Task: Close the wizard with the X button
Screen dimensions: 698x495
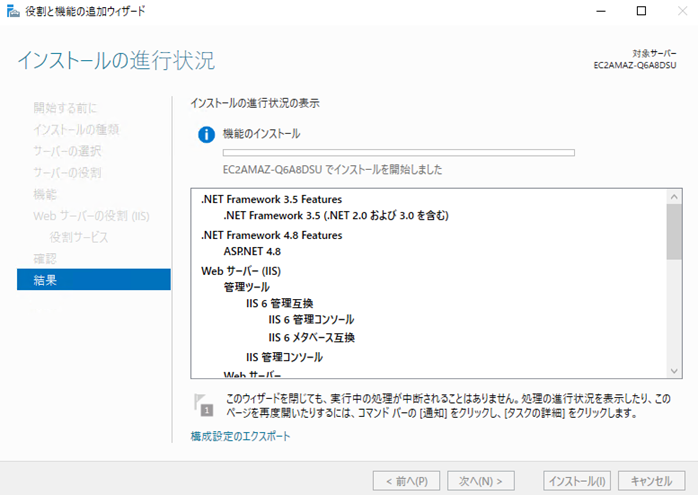Action: pos(682,11)
